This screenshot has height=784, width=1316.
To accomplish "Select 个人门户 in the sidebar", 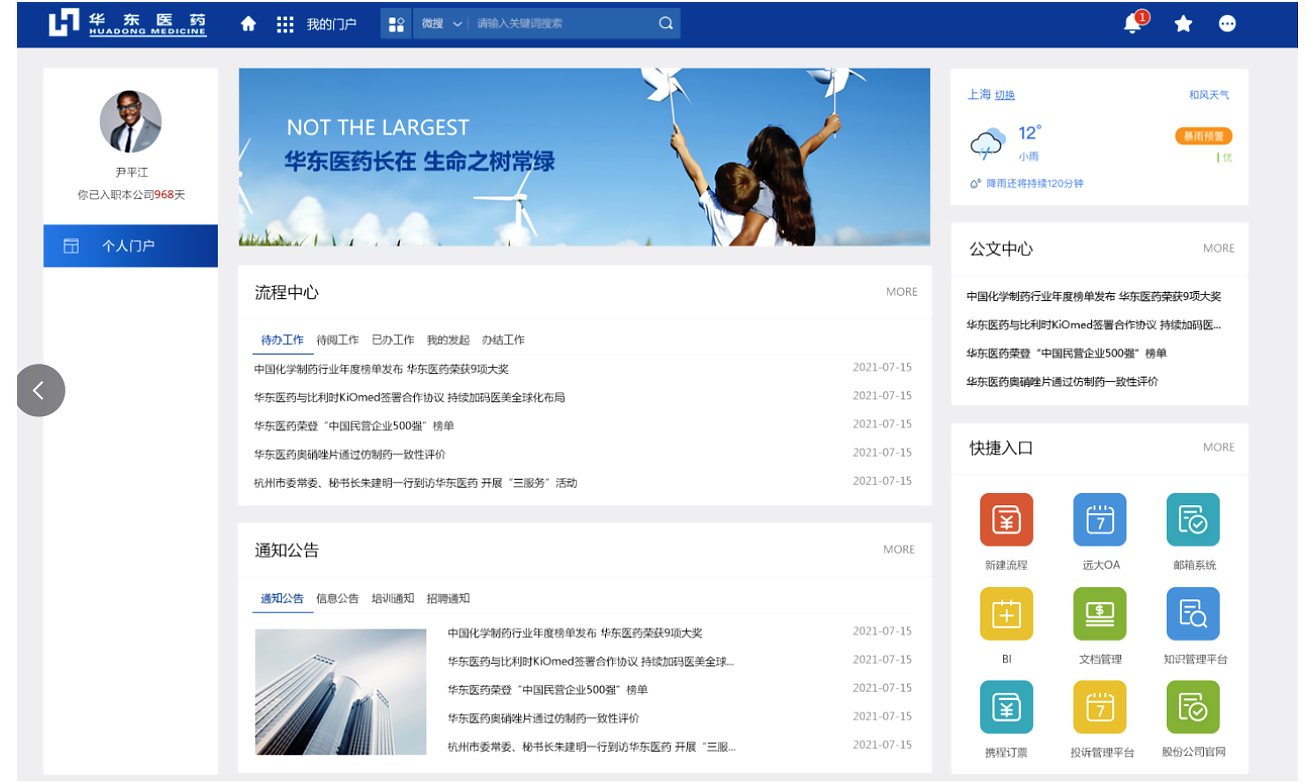I will pos(130,246).
